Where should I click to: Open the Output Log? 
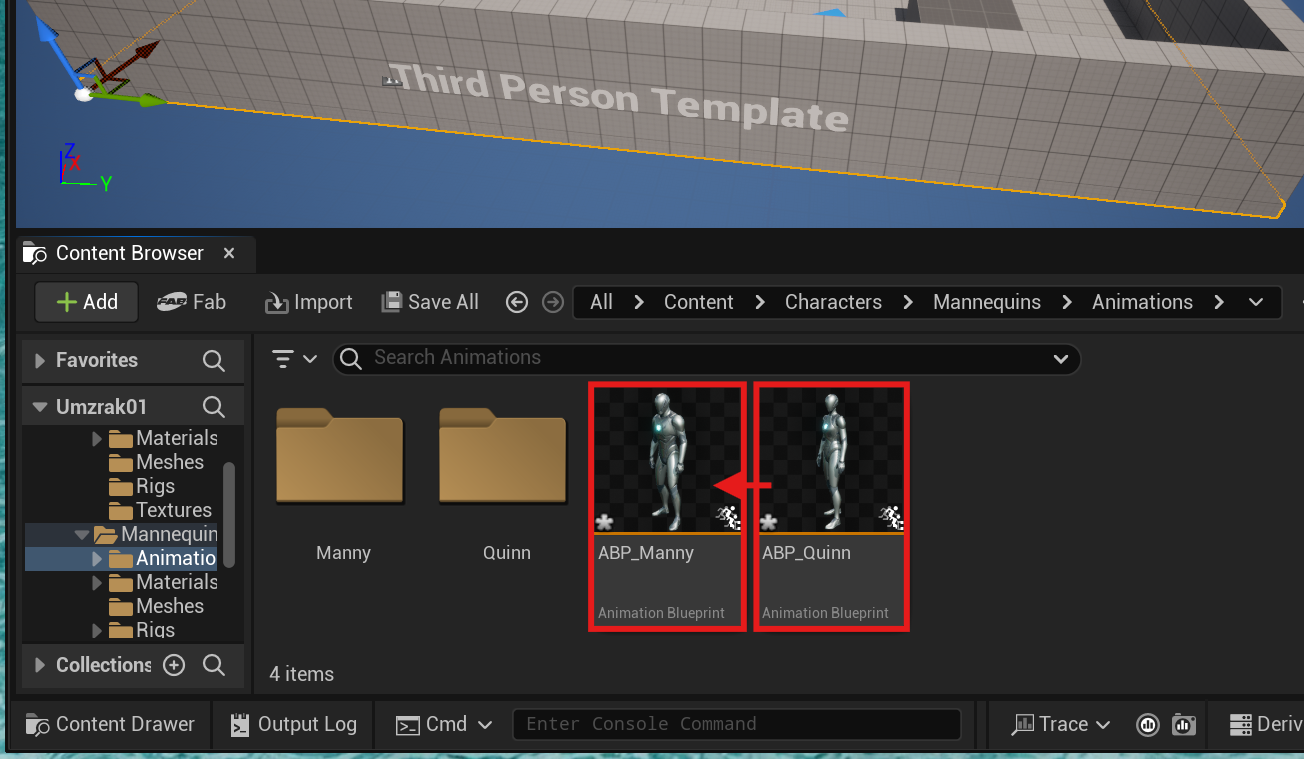click(x=293, y=724)
